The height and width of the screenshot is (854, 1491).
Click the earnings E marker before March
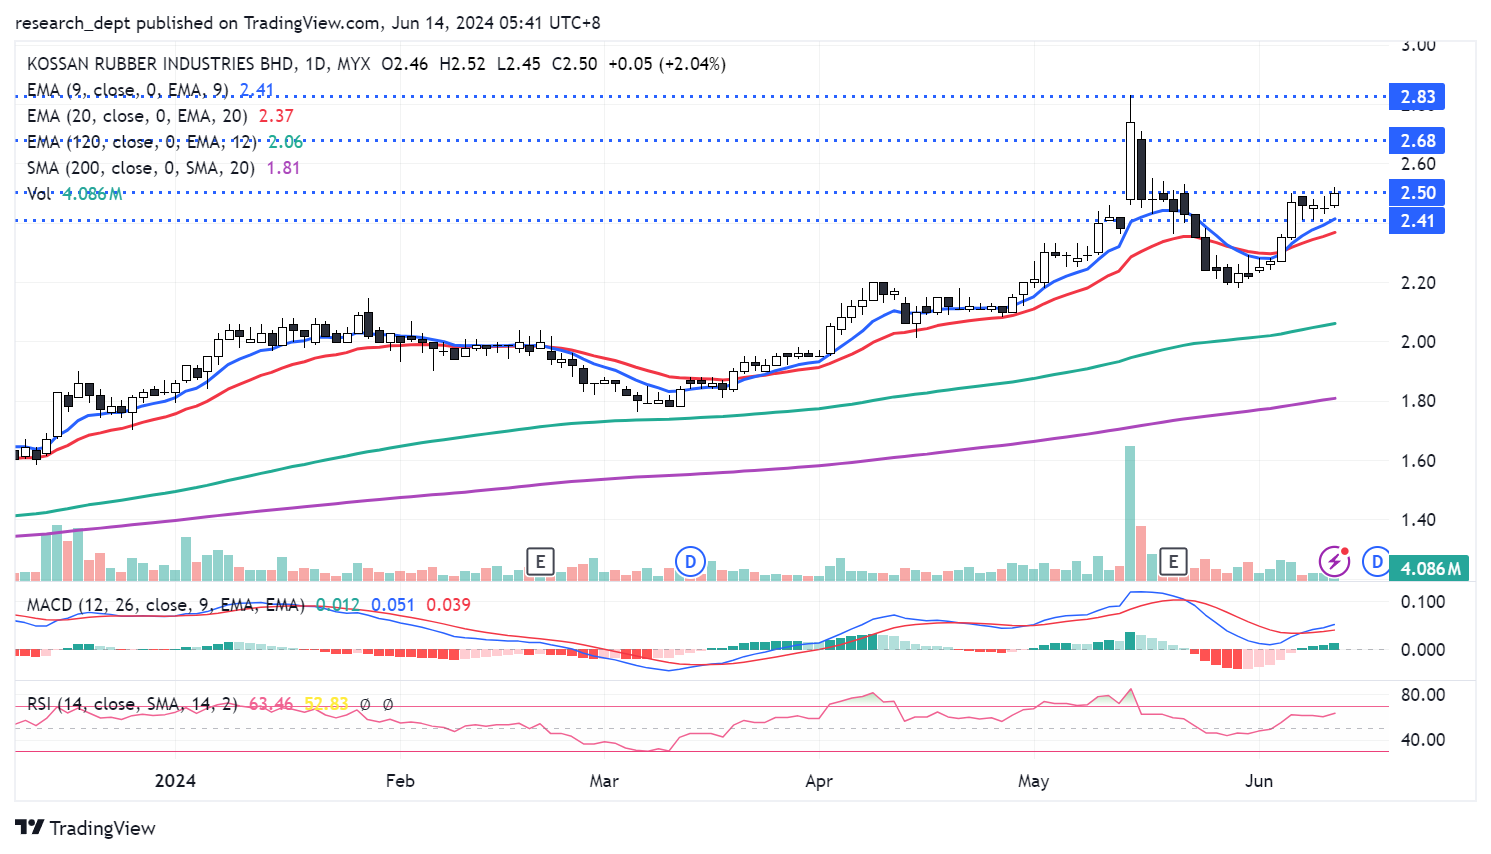tap(540, 561)
